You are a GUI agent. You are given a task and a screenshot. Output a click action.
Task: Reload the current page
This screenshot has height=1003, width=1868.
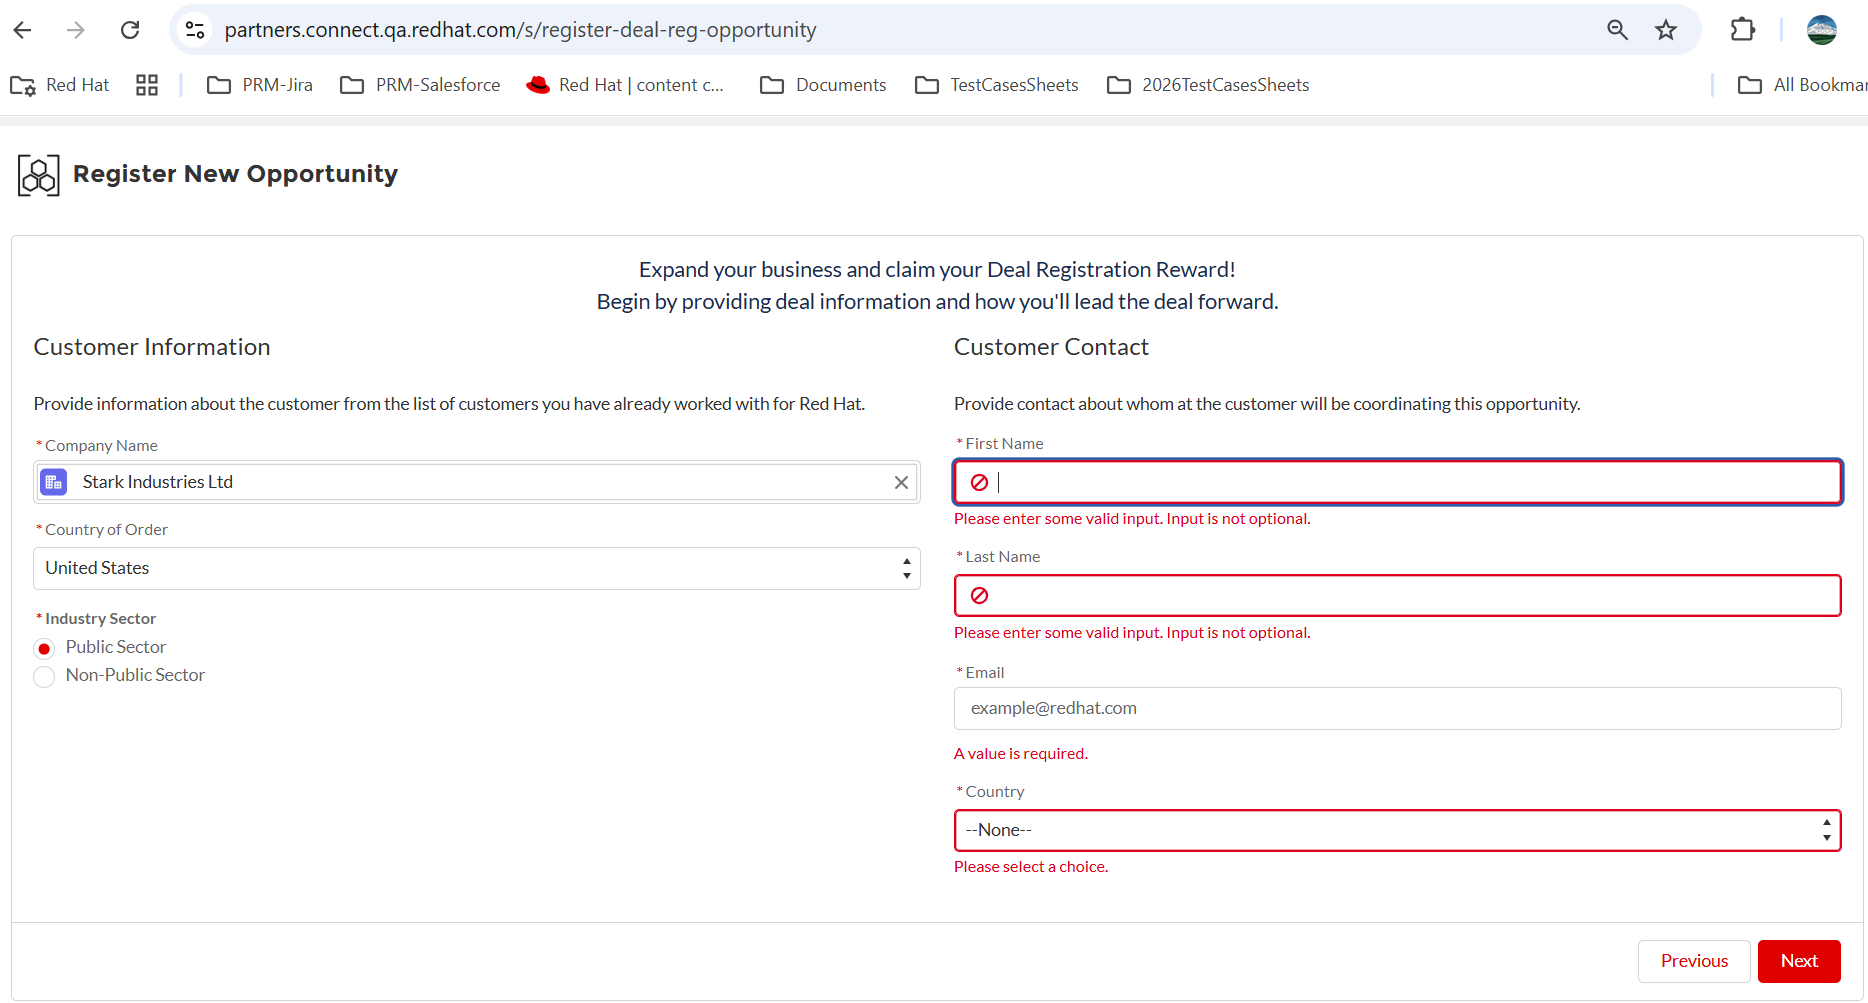130,30
